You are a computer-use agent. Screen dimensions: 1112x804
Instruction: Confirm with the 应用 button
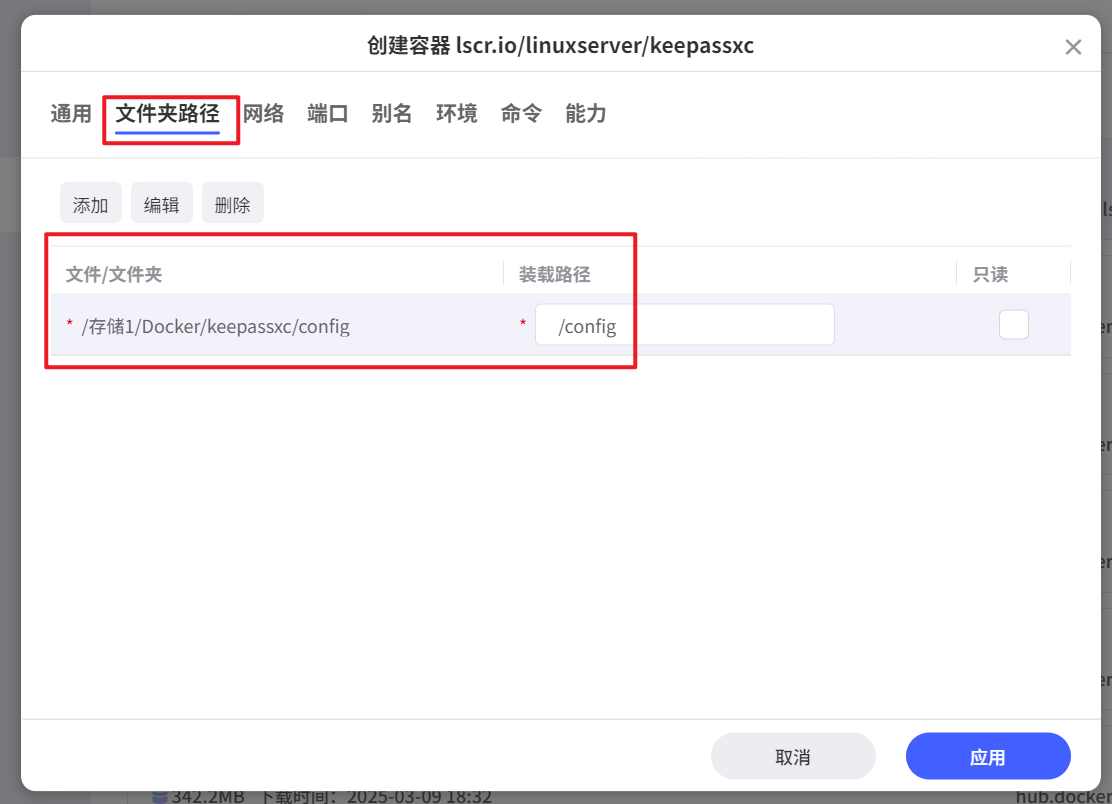(988, 756)
